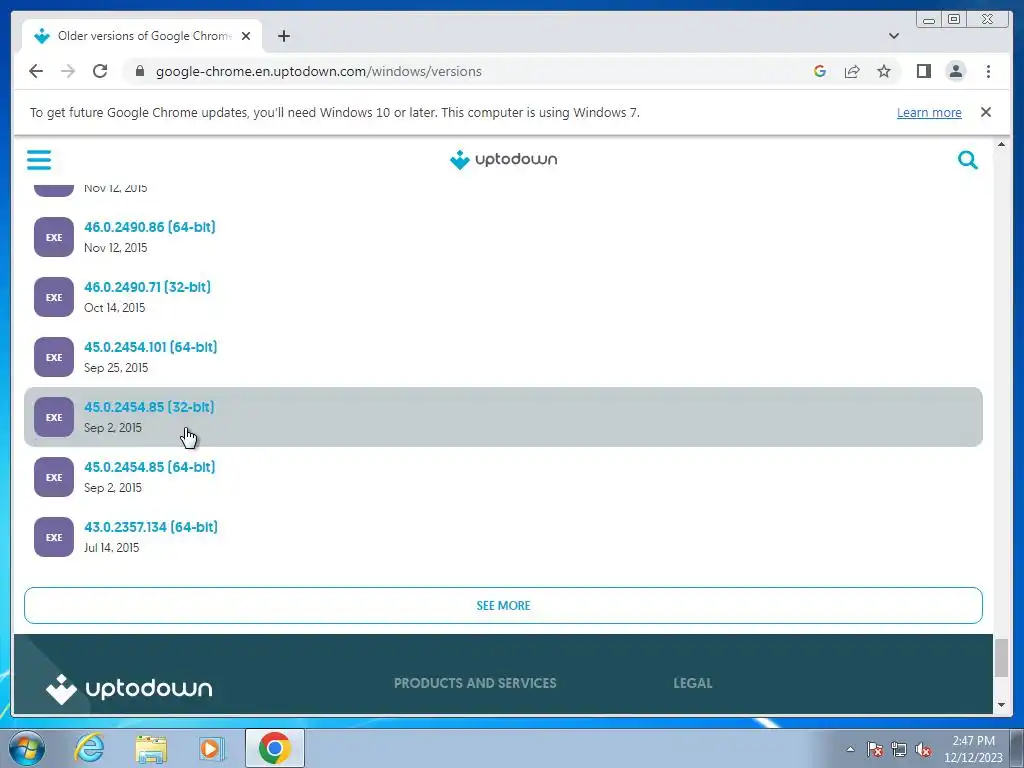Click the LEGAL footer heading
The image size is (1024, 768).
[x=693, y=683]
